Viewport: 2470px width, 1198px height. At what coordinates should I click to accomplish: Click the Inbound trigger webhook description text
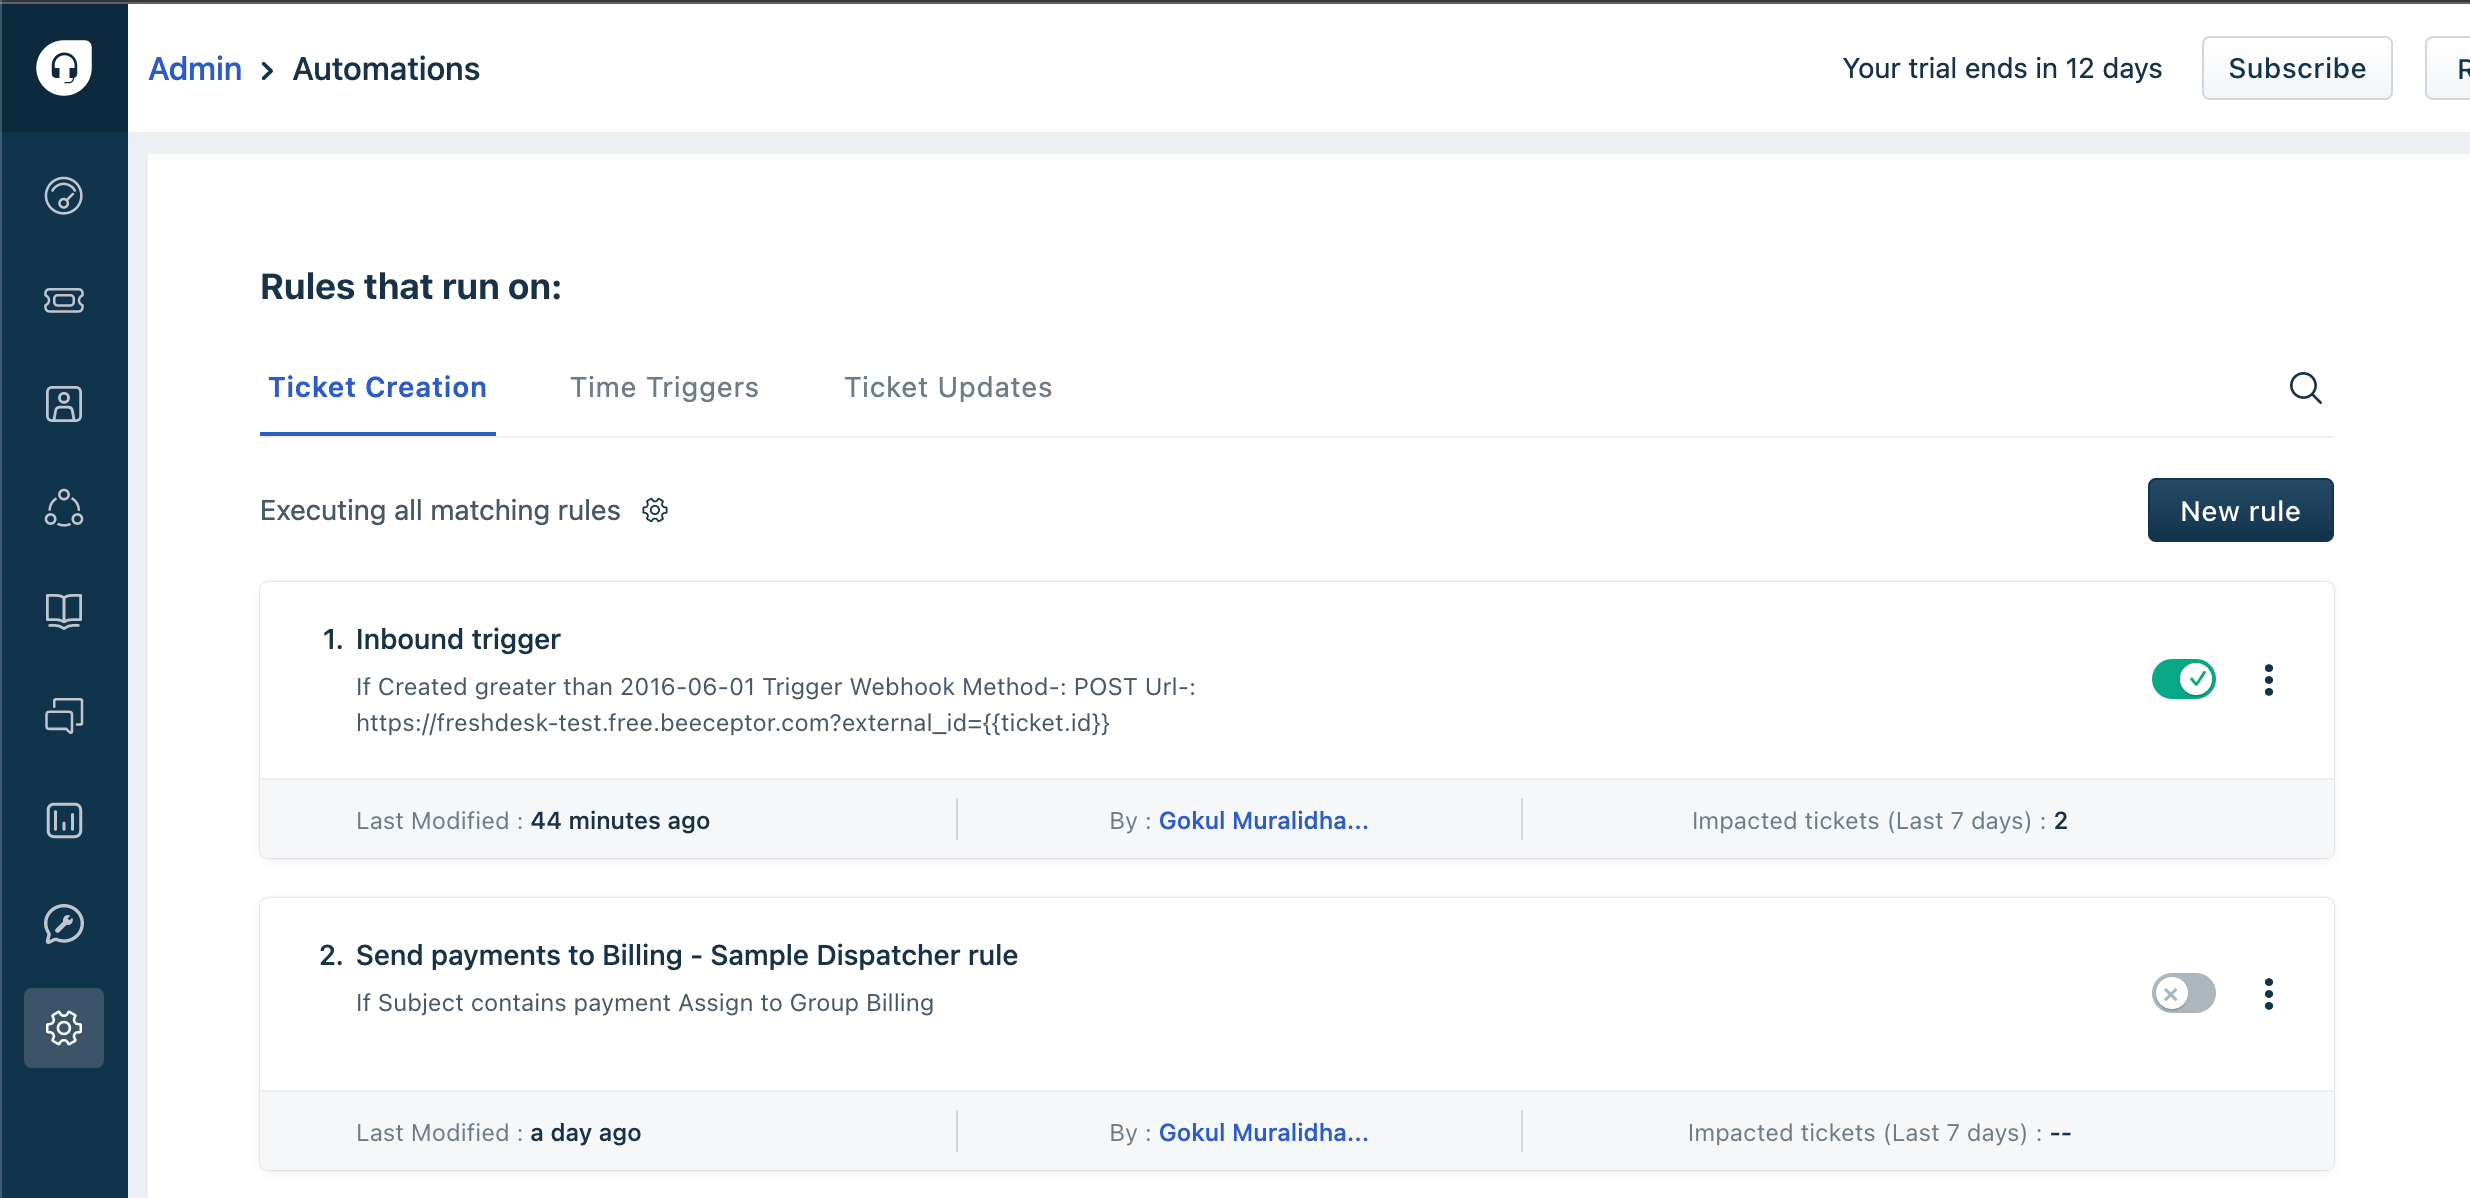776,705
